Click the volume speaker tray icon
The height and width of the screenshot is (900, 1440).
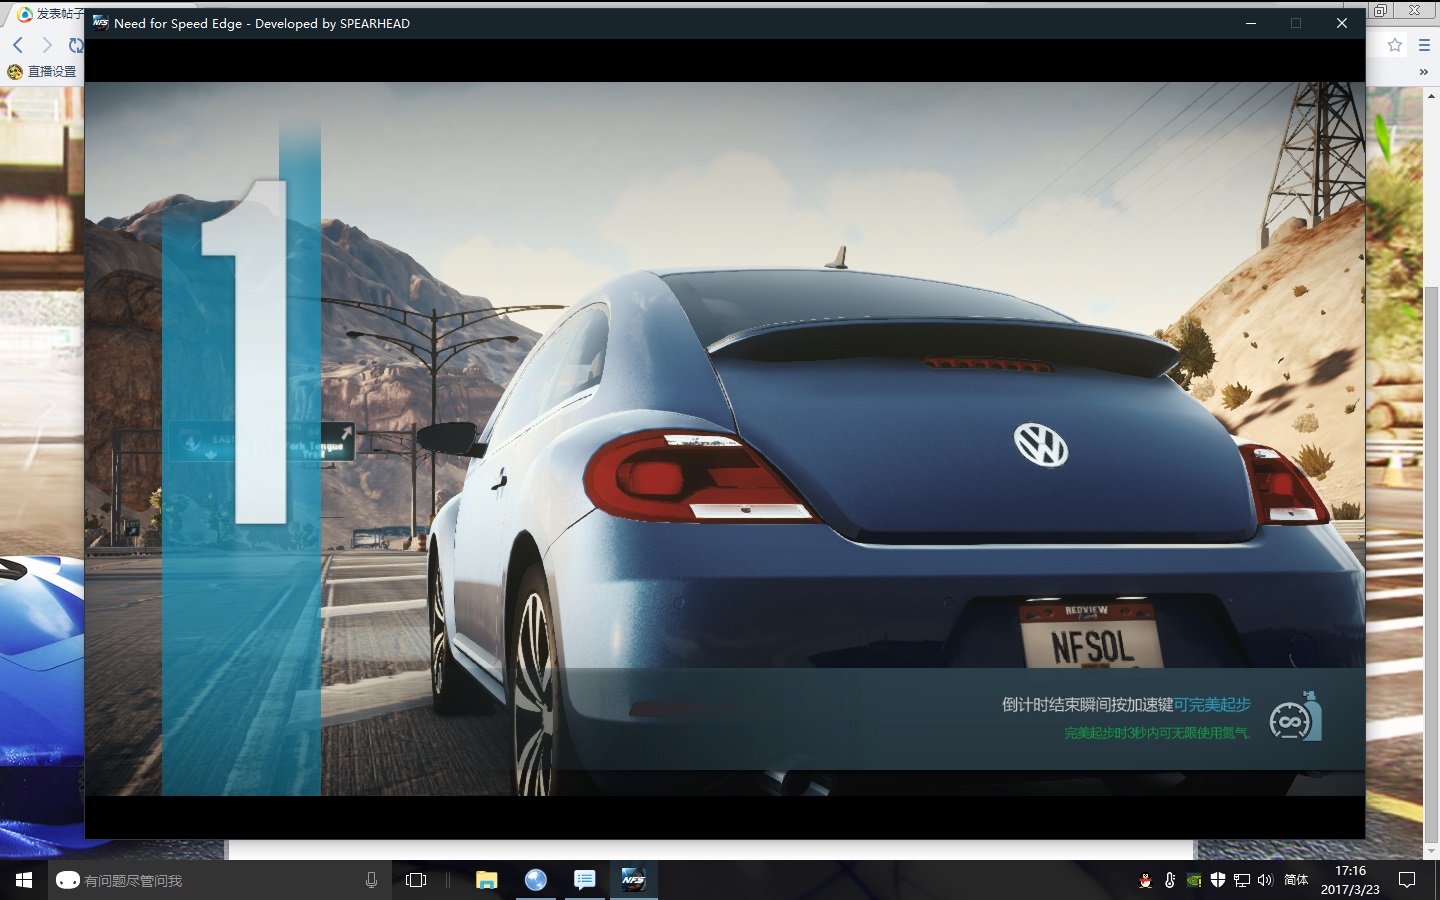click(x=1265, y=880)
